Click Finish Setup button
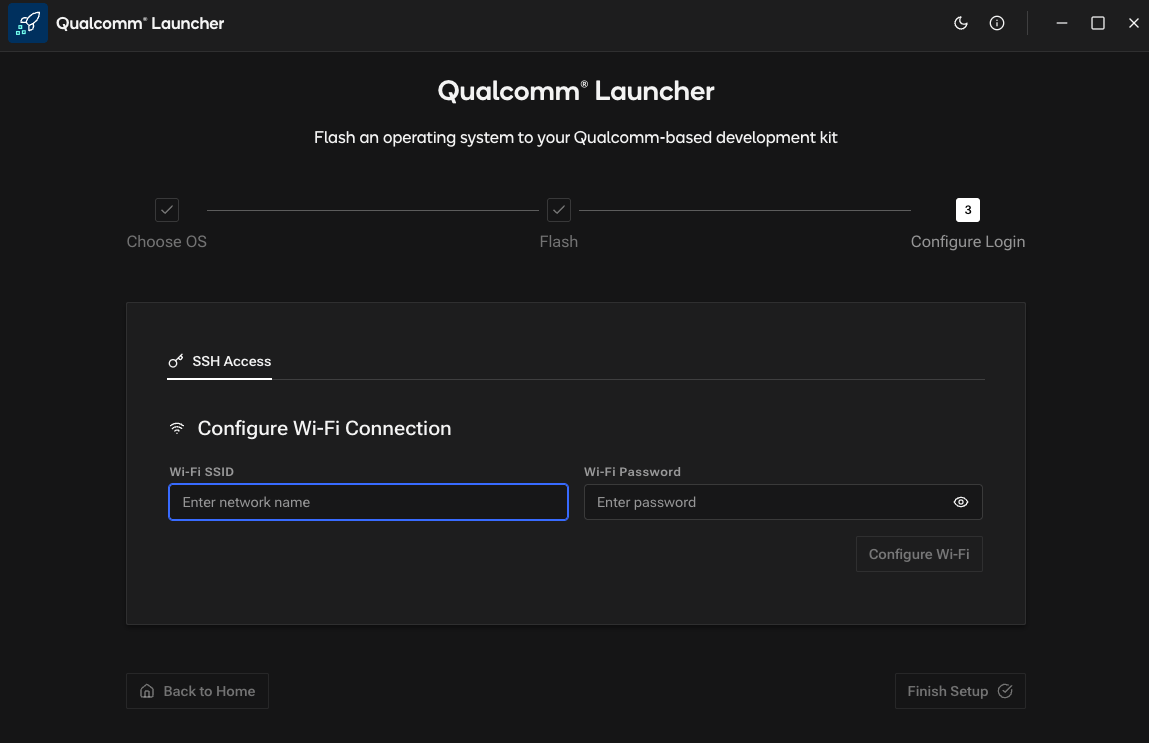Screen dimensions: 1149x743 click(960, 691)
